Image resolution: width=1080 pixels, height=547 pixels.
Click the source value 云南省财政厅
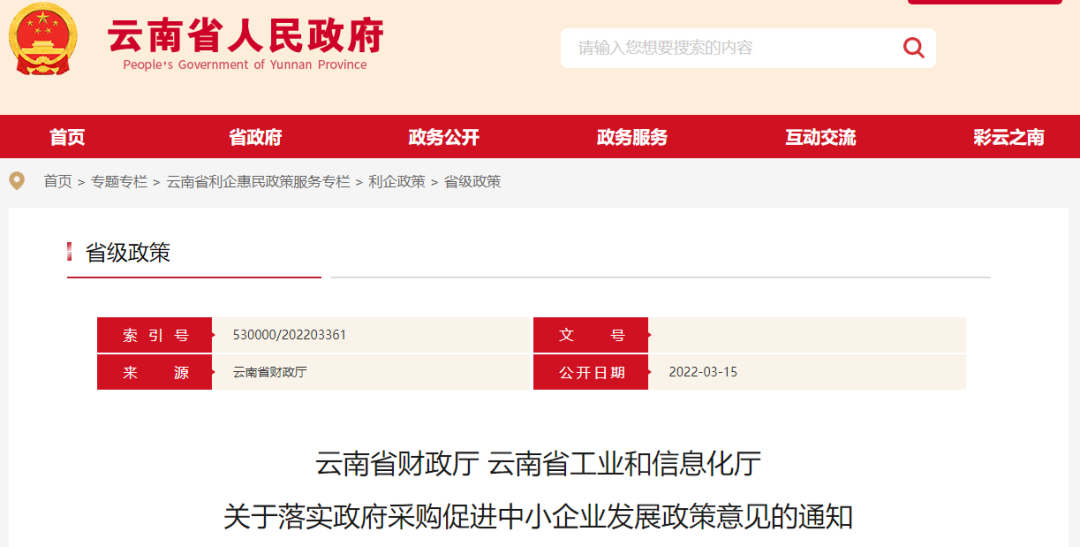click(270, 372)
